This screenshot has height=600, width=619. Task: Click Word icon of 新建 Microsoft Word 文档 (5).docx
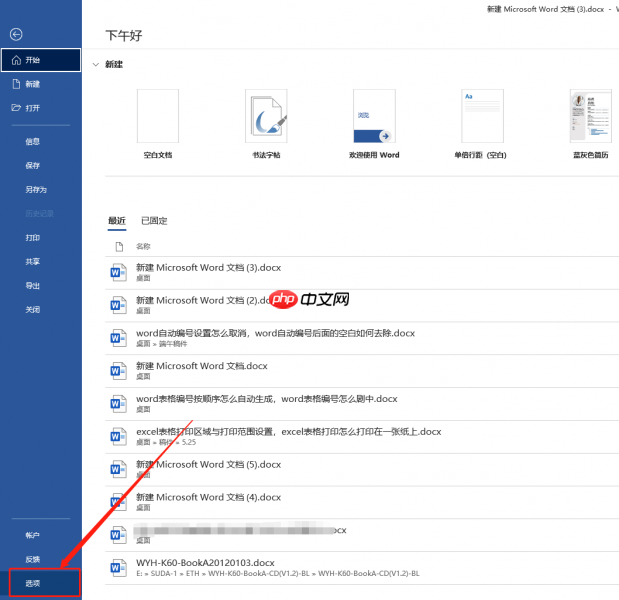(118, 469)
